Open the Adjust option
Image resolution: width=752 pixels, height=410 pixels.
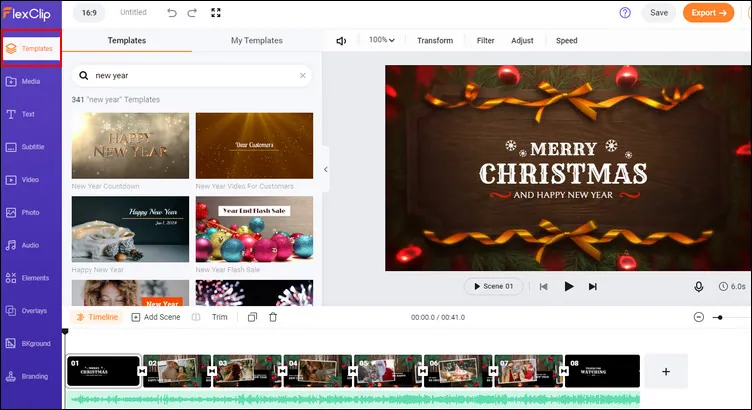click(x=522, y=41)
